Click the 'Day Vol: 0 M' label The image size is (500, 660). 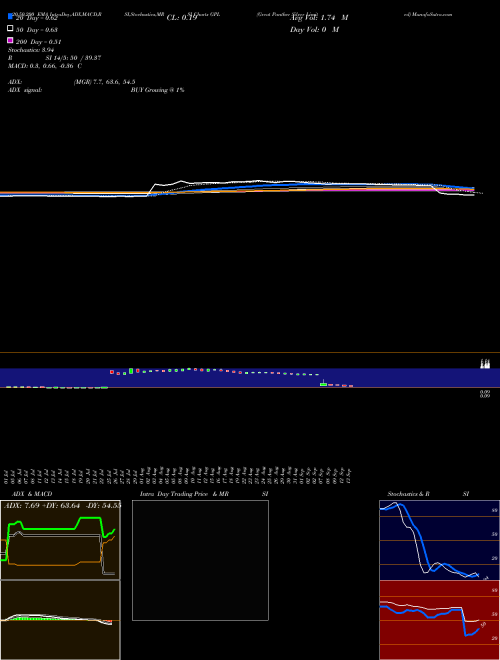pyautogui.click(x=314, y=29)
